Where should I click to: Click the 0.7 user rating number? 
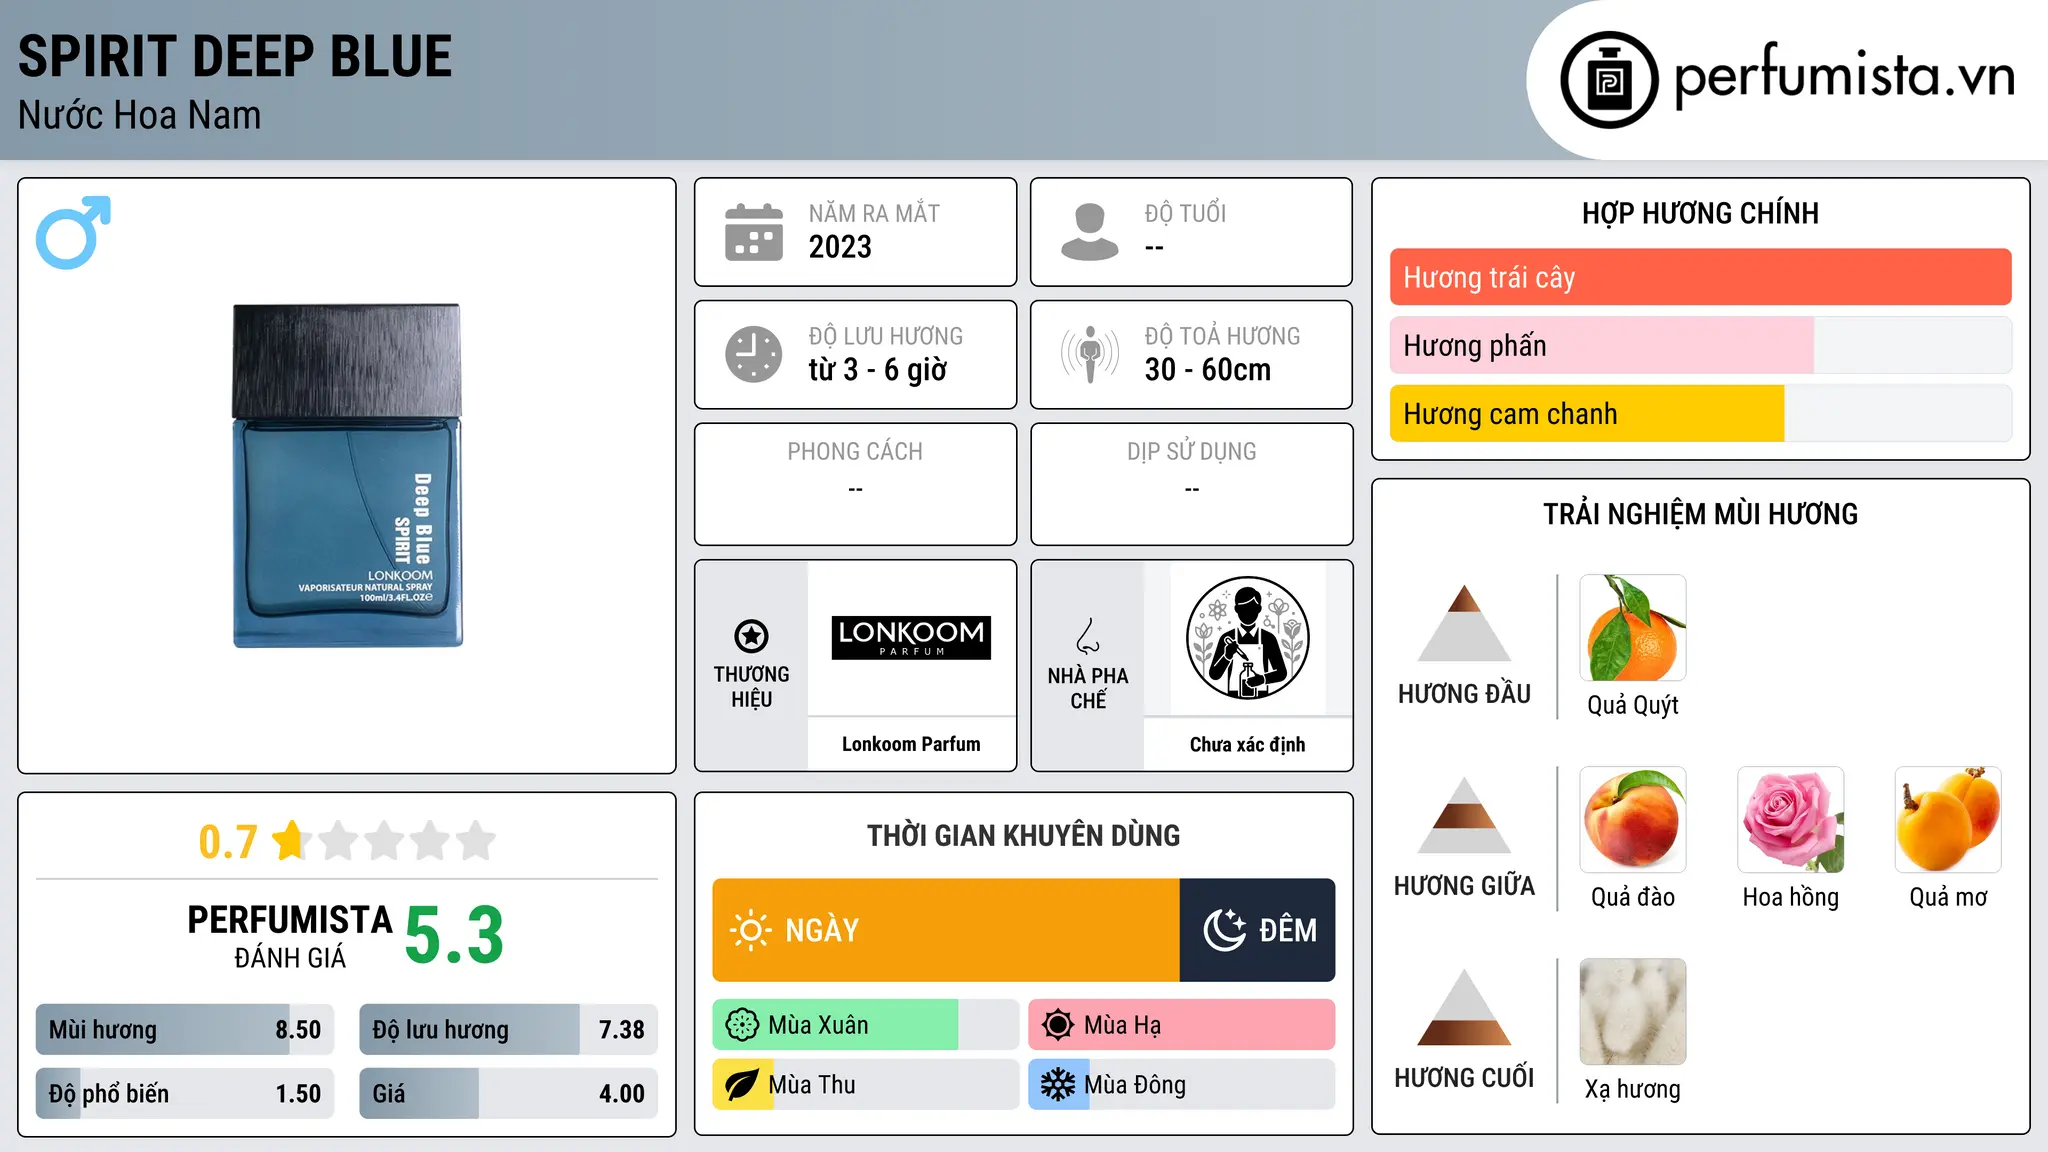pos(228,841)
